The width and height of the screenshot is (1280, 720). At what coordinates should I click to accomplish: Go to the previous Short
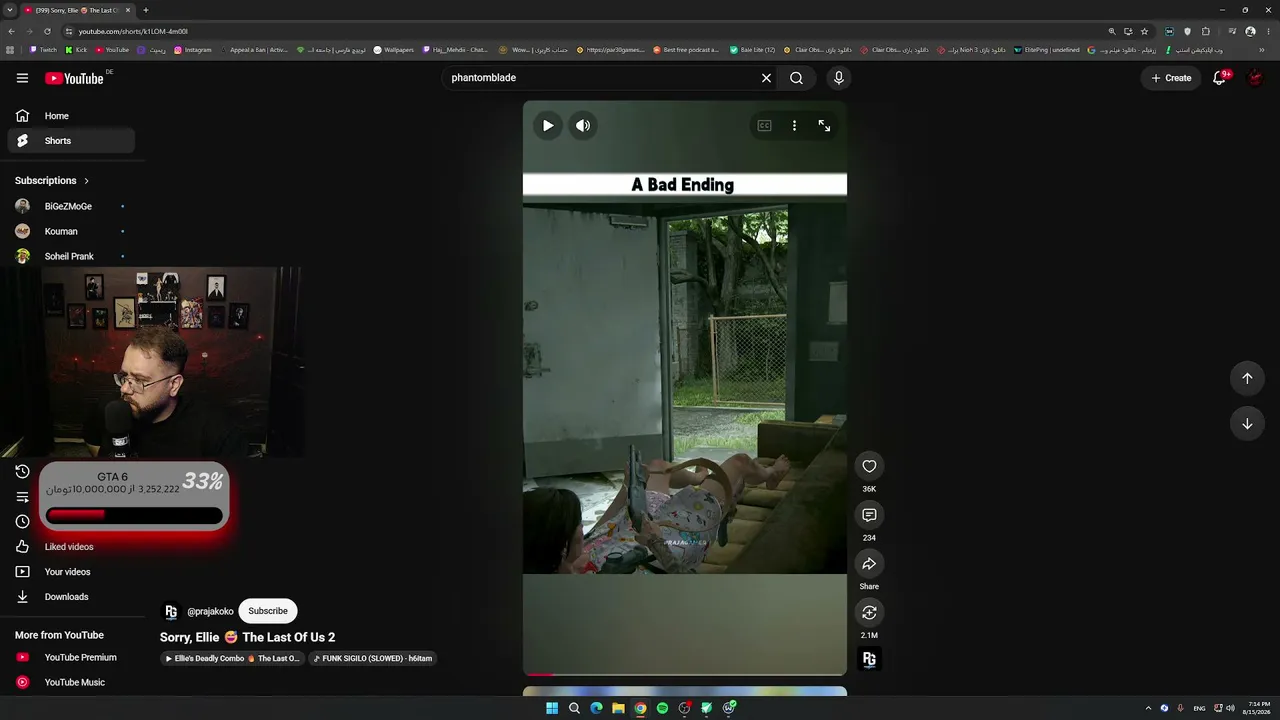[1247, 378]
